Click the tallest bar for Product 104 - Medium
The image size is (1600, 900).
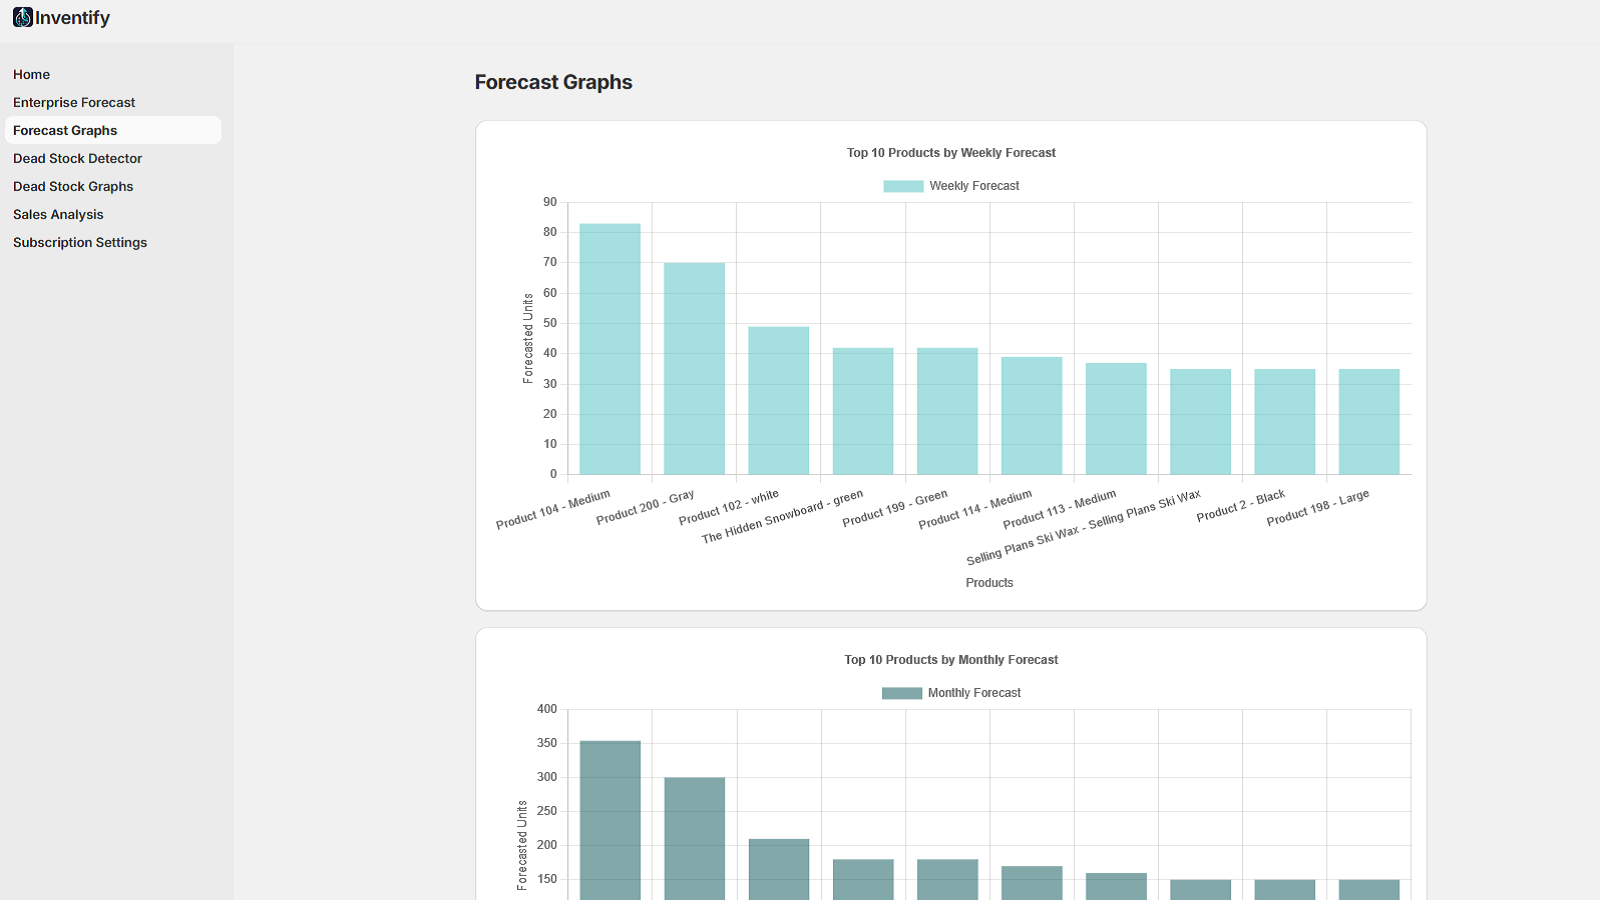(608, 350)
